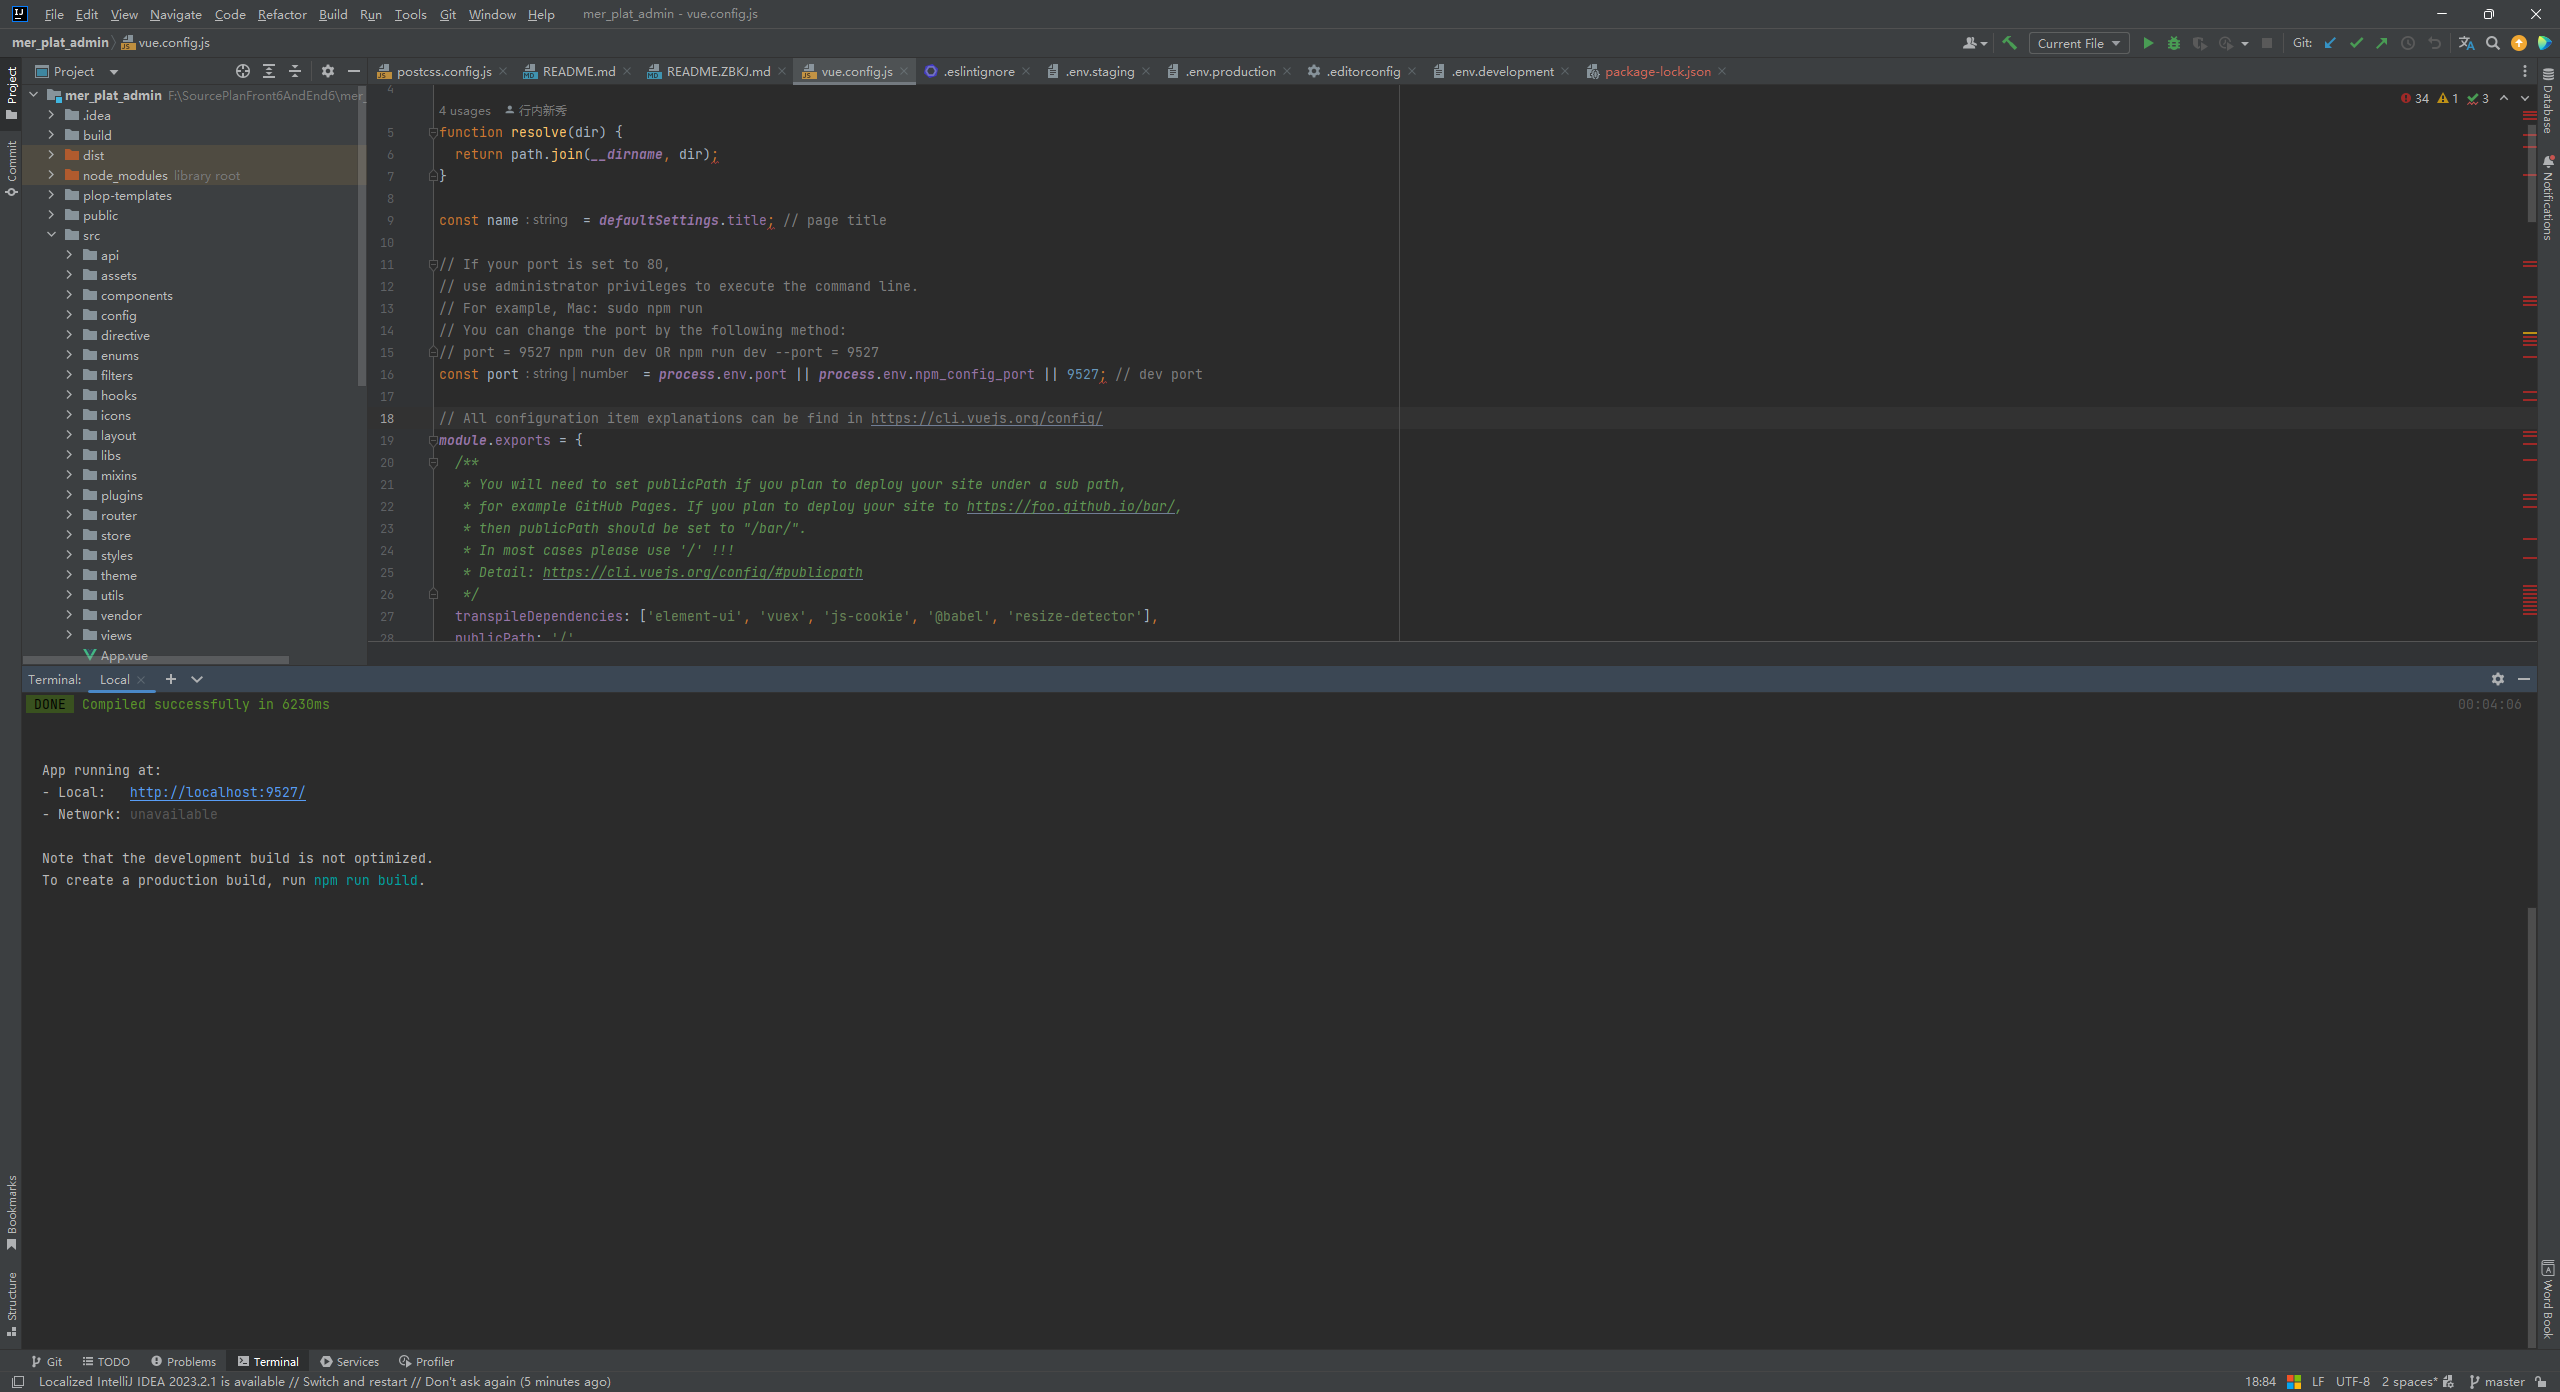The width and height of the screenshot is (2560, 1392).
Task: Open the Tools menu
Action: [x=410, y=14]
